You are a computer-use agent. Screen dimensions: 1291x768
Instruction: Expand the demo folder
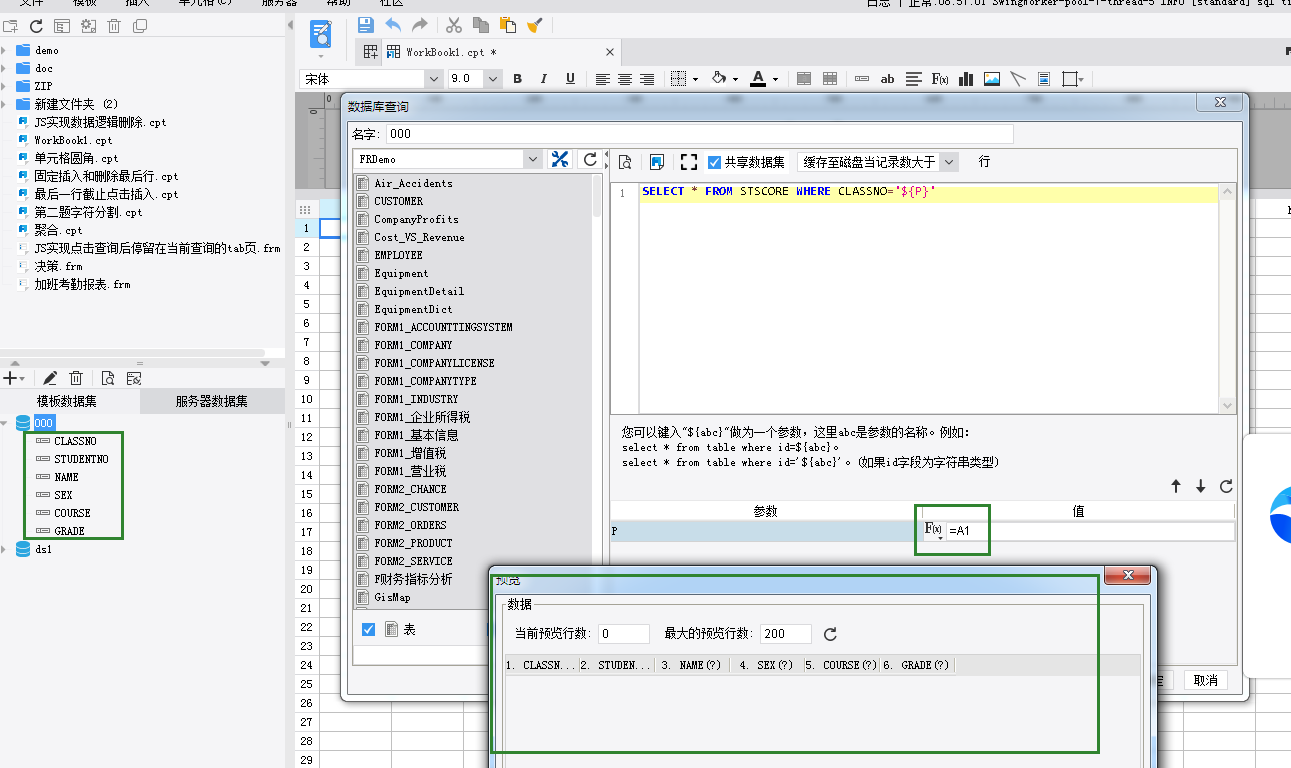click(x=4, y=50)
